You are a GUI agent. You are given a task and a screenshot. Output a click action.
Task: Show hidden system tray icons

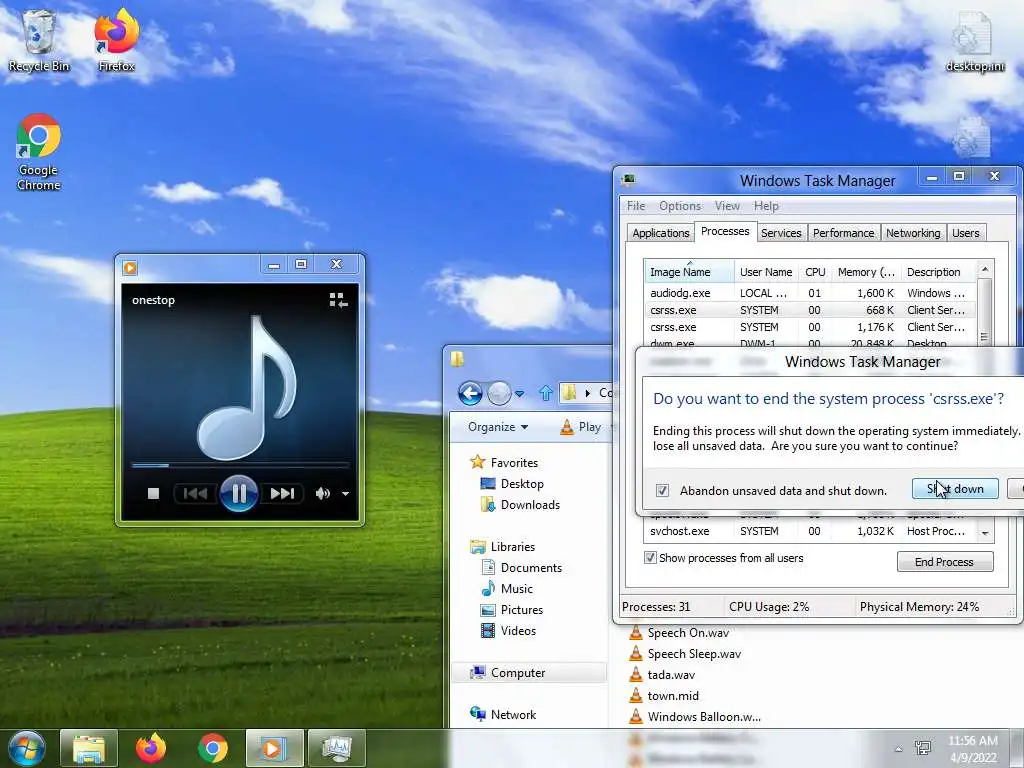pyautogui.click(x=898, y=749)
